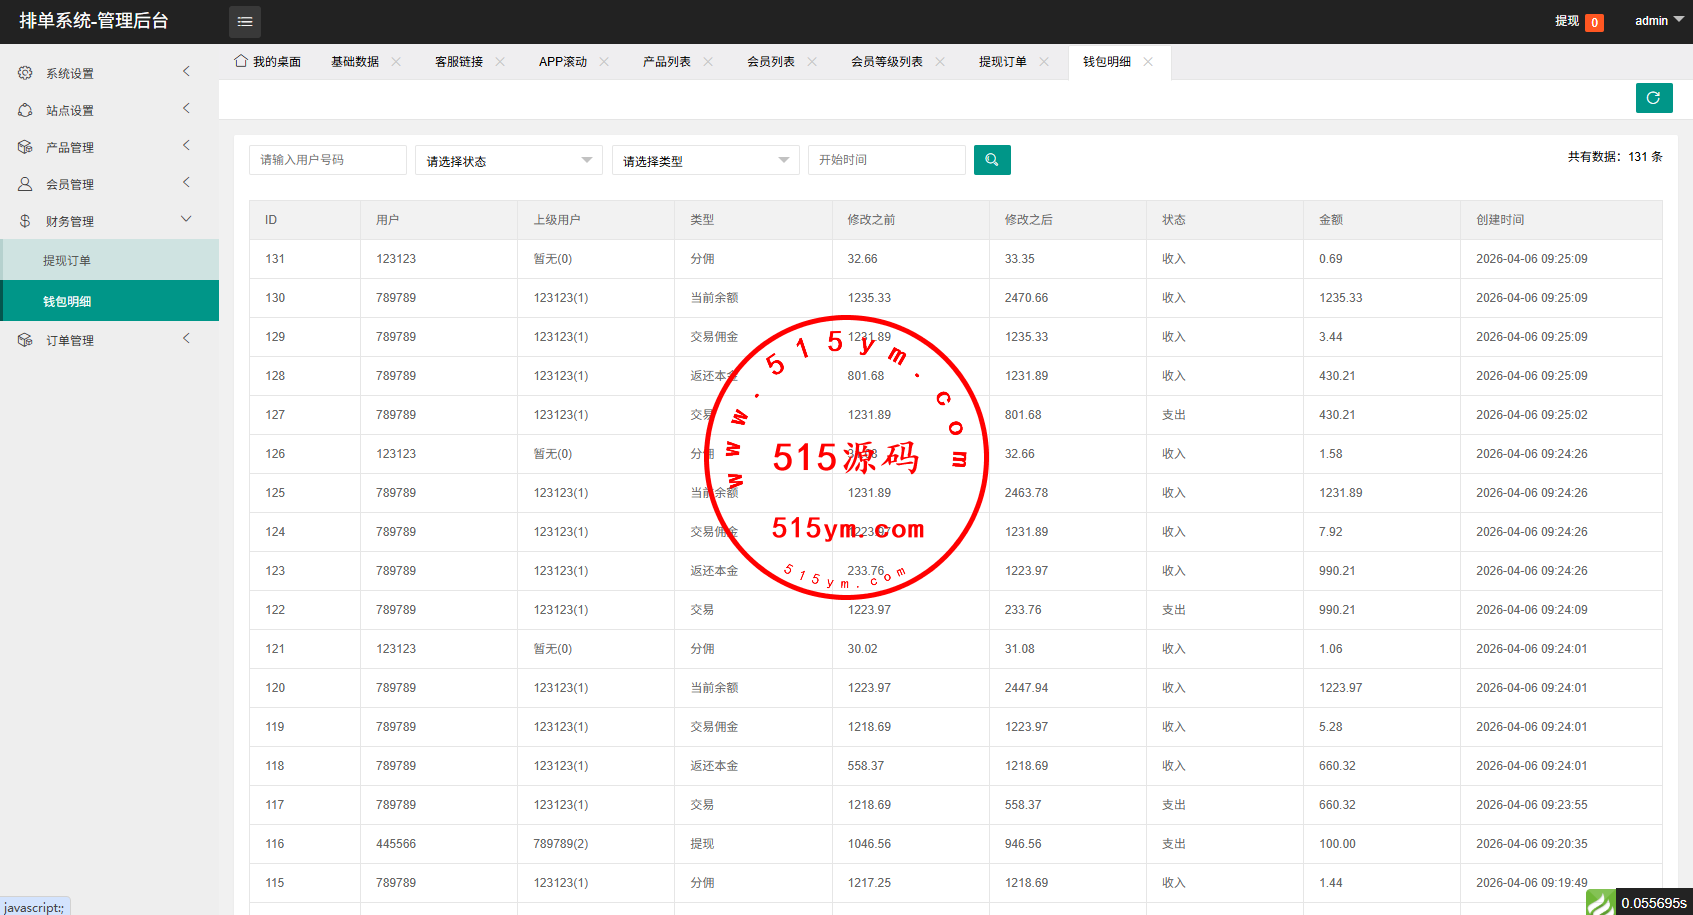Close the 钱包明细 tab
Image resolution: width=1693 pixels, height=915 pixels.
click(1148, 62)
